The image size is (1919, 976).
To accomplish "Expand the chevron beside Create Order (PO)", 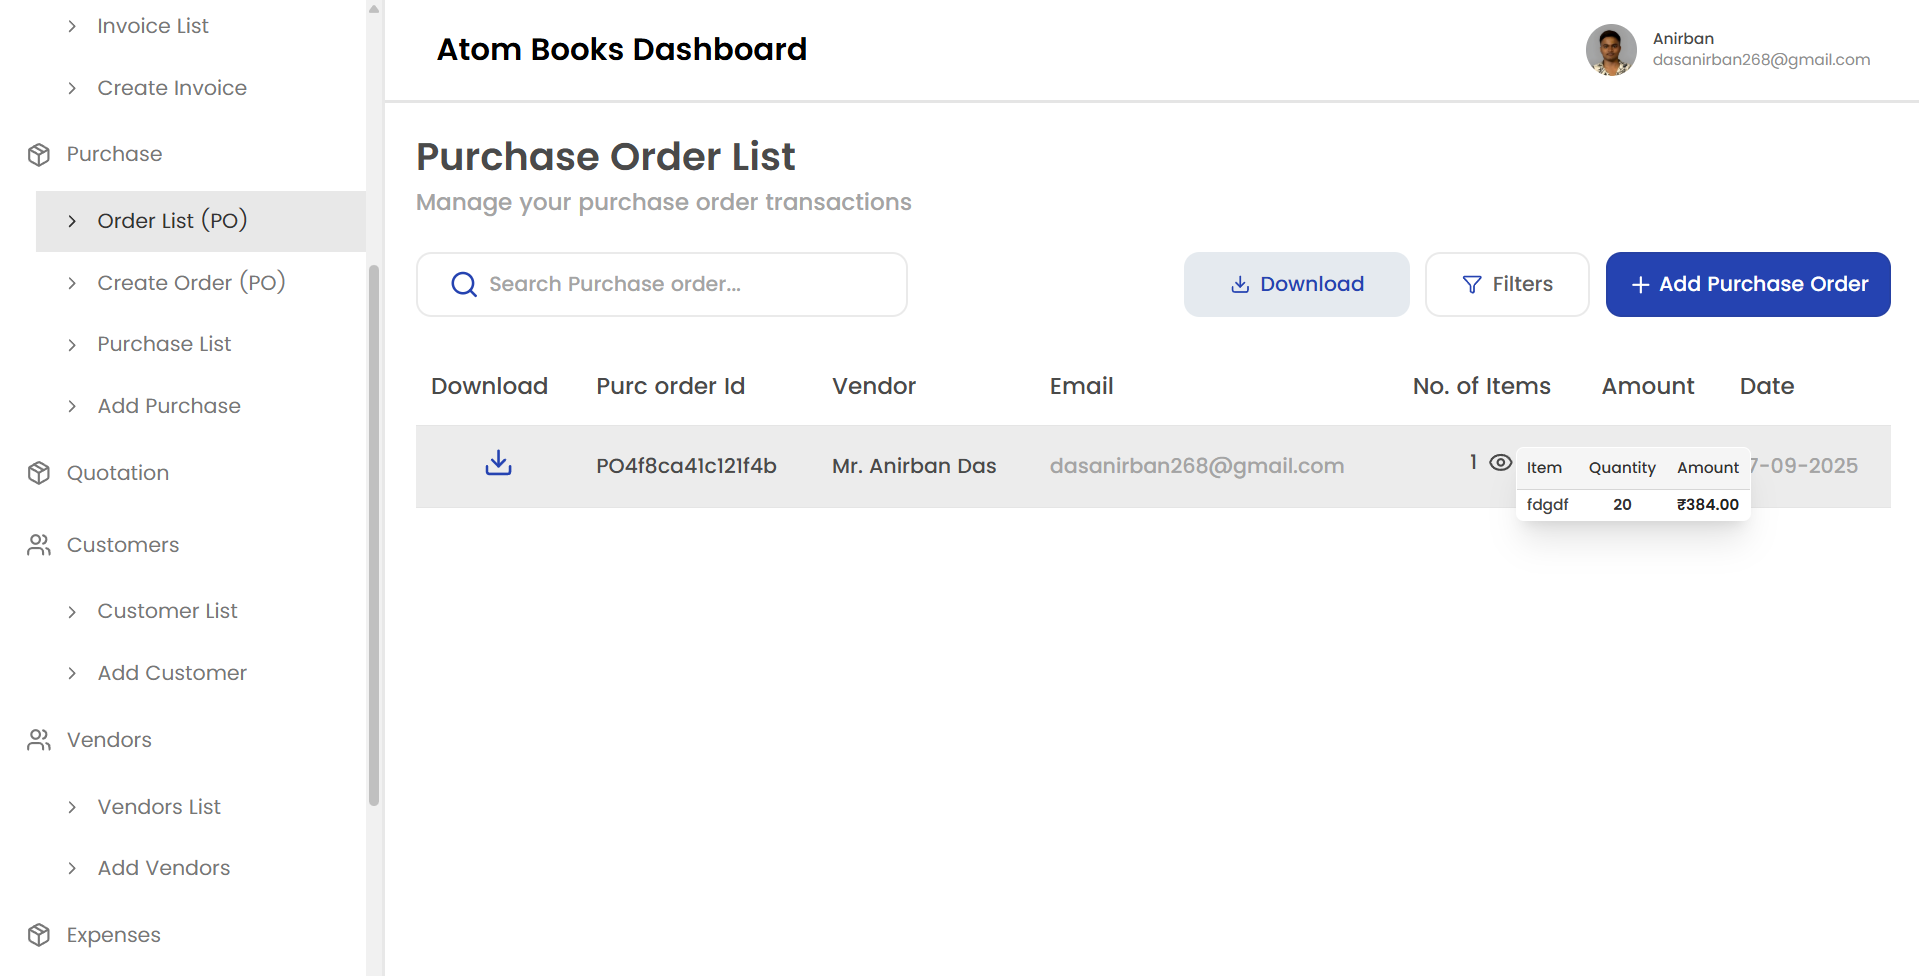I will click(72, 284).
